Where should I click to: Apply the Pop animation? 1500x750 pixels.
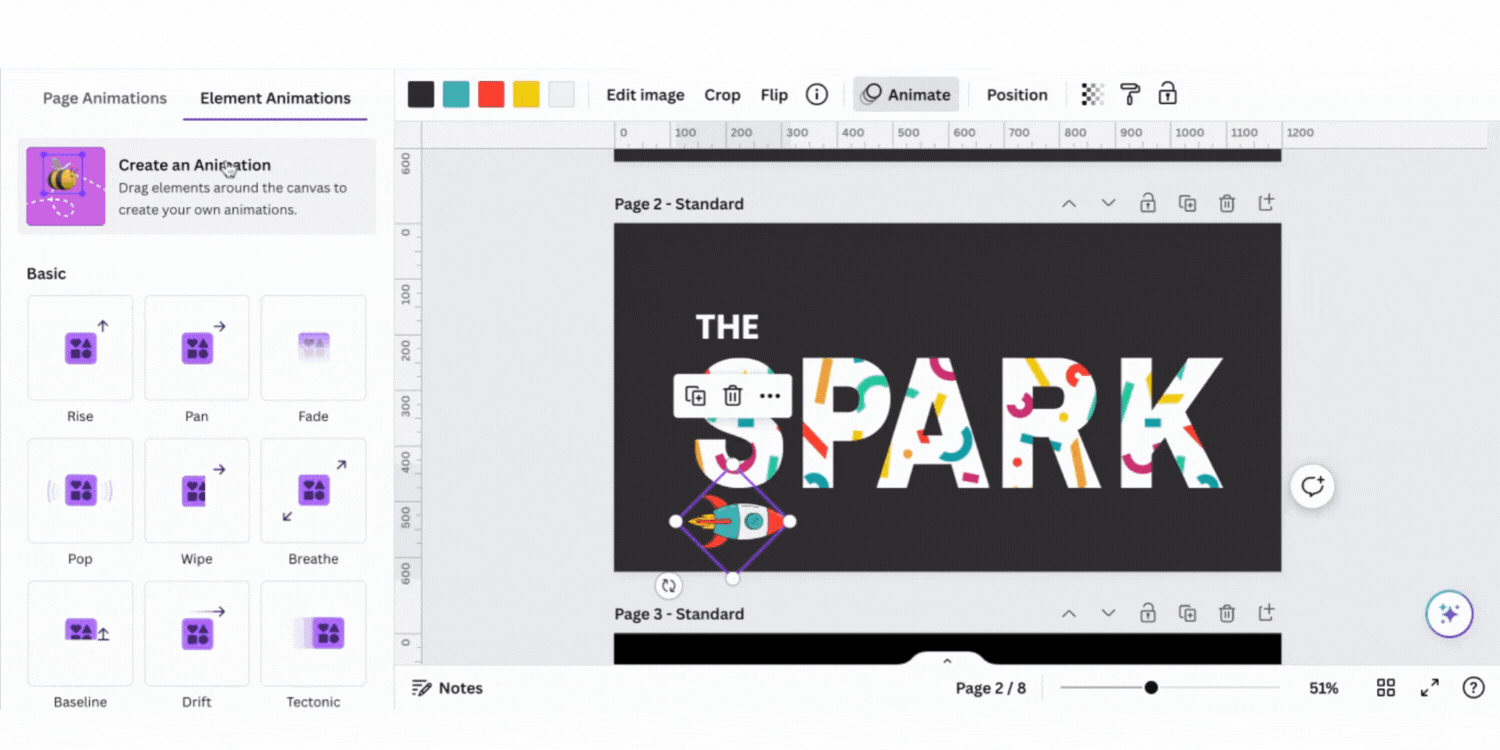[x=80, y=491]
